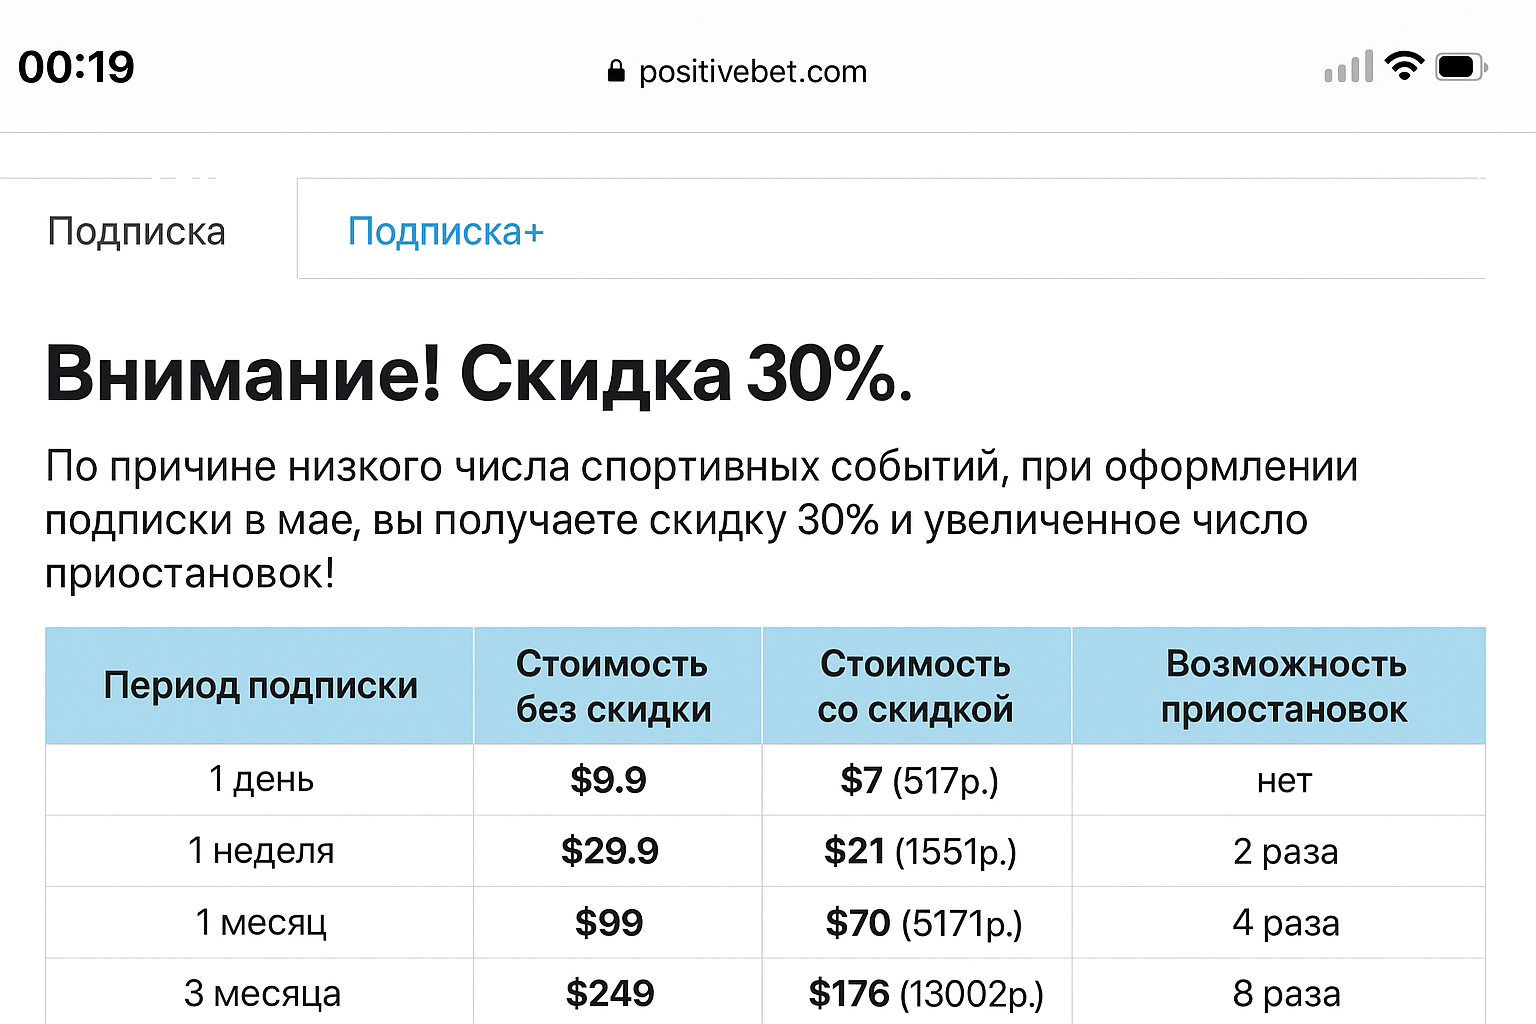1536x1024 pixels.
Task: Tap the Wi-Fi status icon
Action: coord(1404,67)
